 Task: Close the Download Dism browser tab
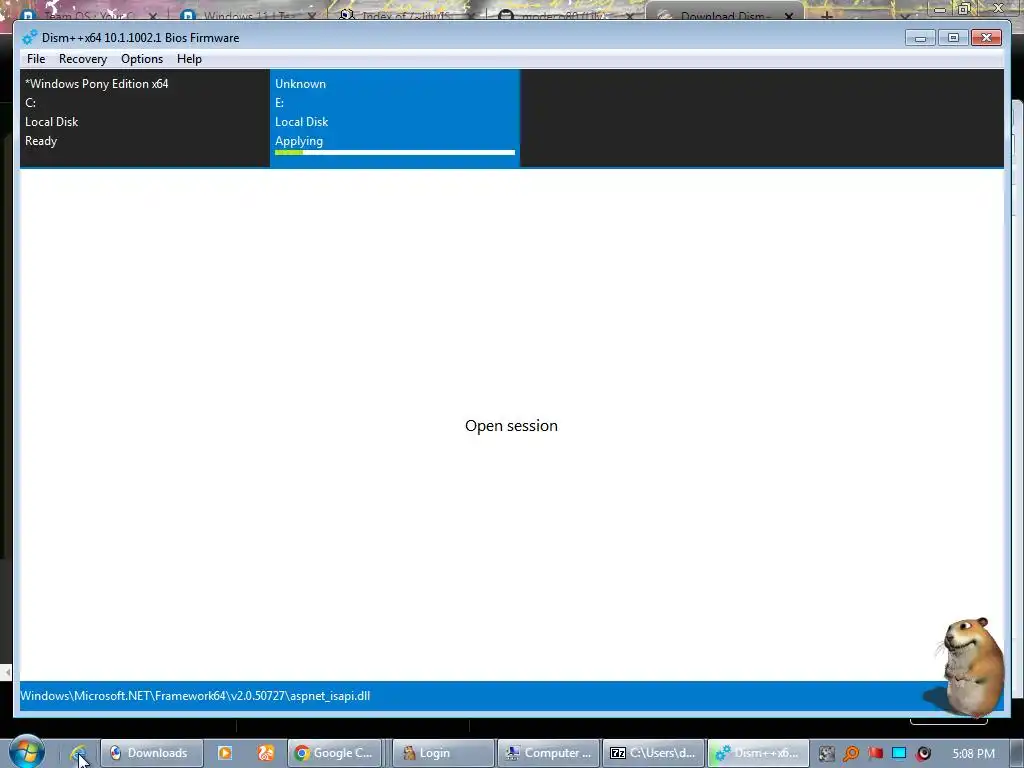coord(789,16)
